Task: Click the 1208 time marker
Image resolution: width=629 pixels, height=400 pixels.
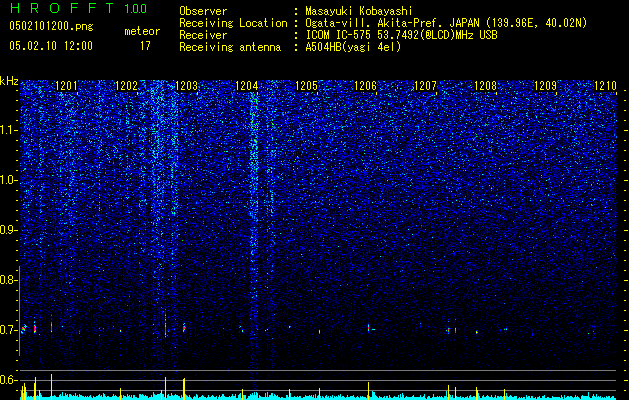Action: click(x=485, y=86)
